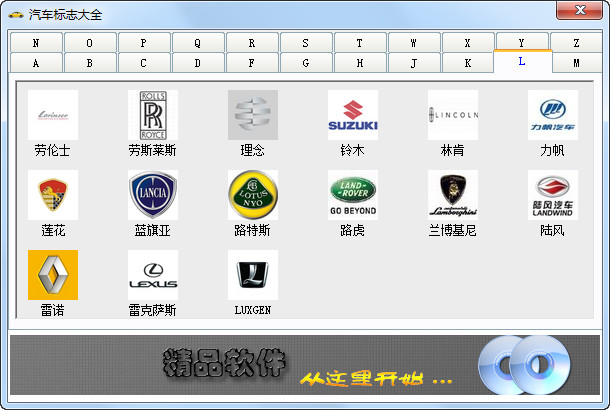Select the Lorinser logo icon
The height and width of the screenshot is (410, 610).
(53, 115)
